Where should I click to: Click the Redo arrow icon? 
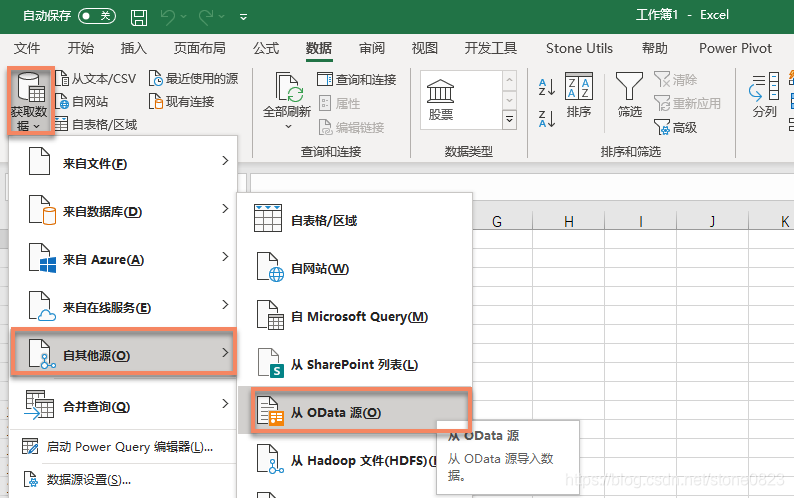point(206,17)
